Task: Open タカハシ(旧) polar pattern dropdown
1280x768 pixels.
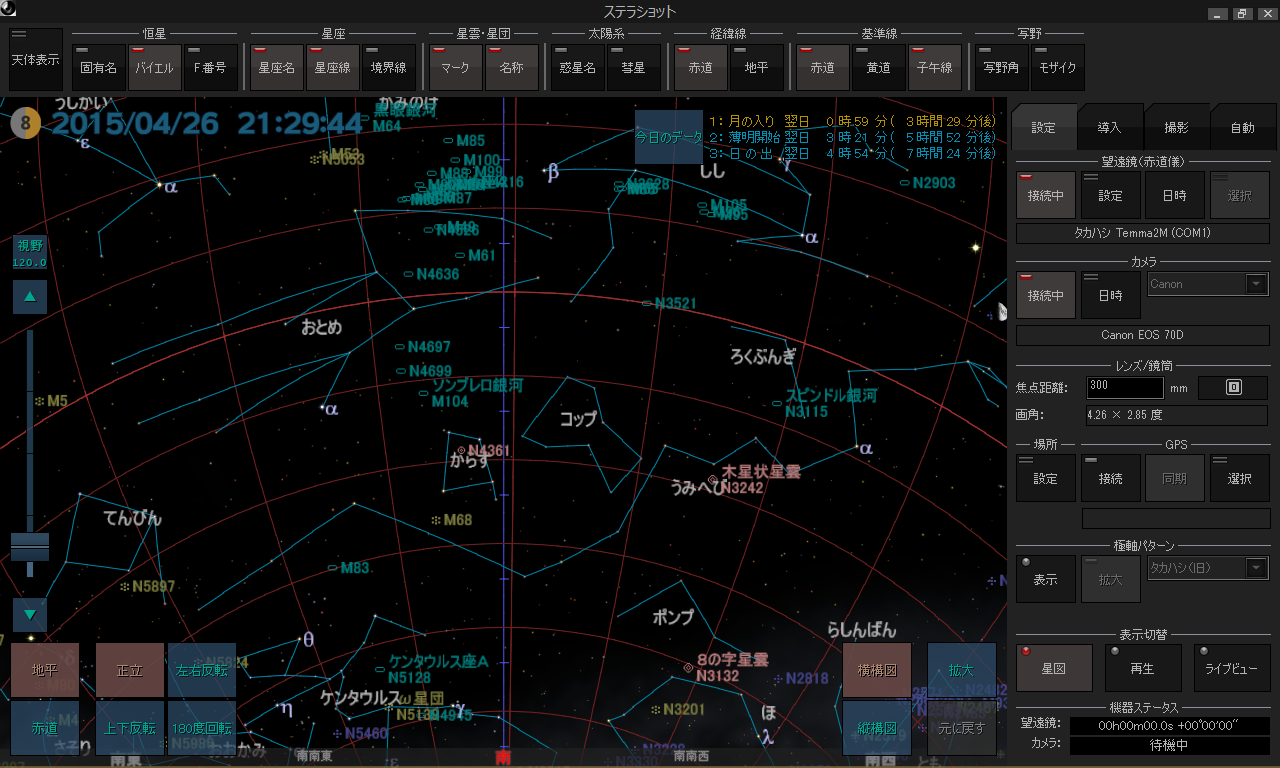Action: tap(1208, 568)
